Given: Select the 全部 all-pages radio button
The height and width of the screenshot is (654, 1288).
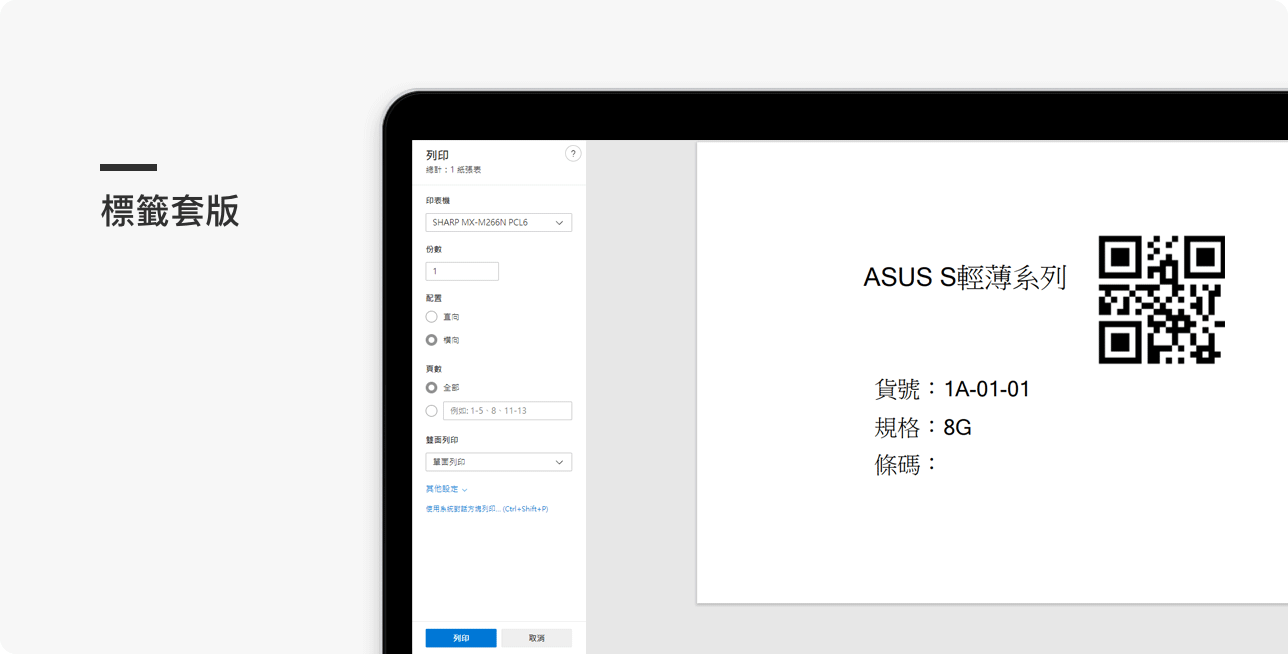Looking at the screenshot, I should coord(432,387).
